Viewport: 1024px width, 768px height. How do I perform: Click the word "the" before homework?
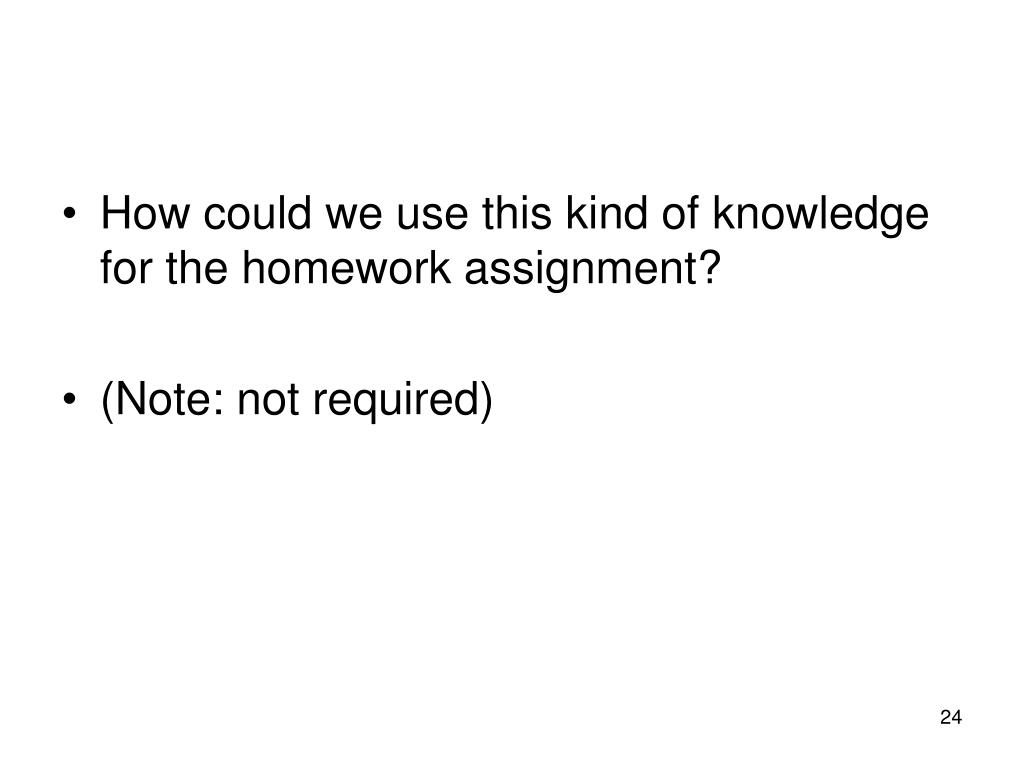click(196, 267)
